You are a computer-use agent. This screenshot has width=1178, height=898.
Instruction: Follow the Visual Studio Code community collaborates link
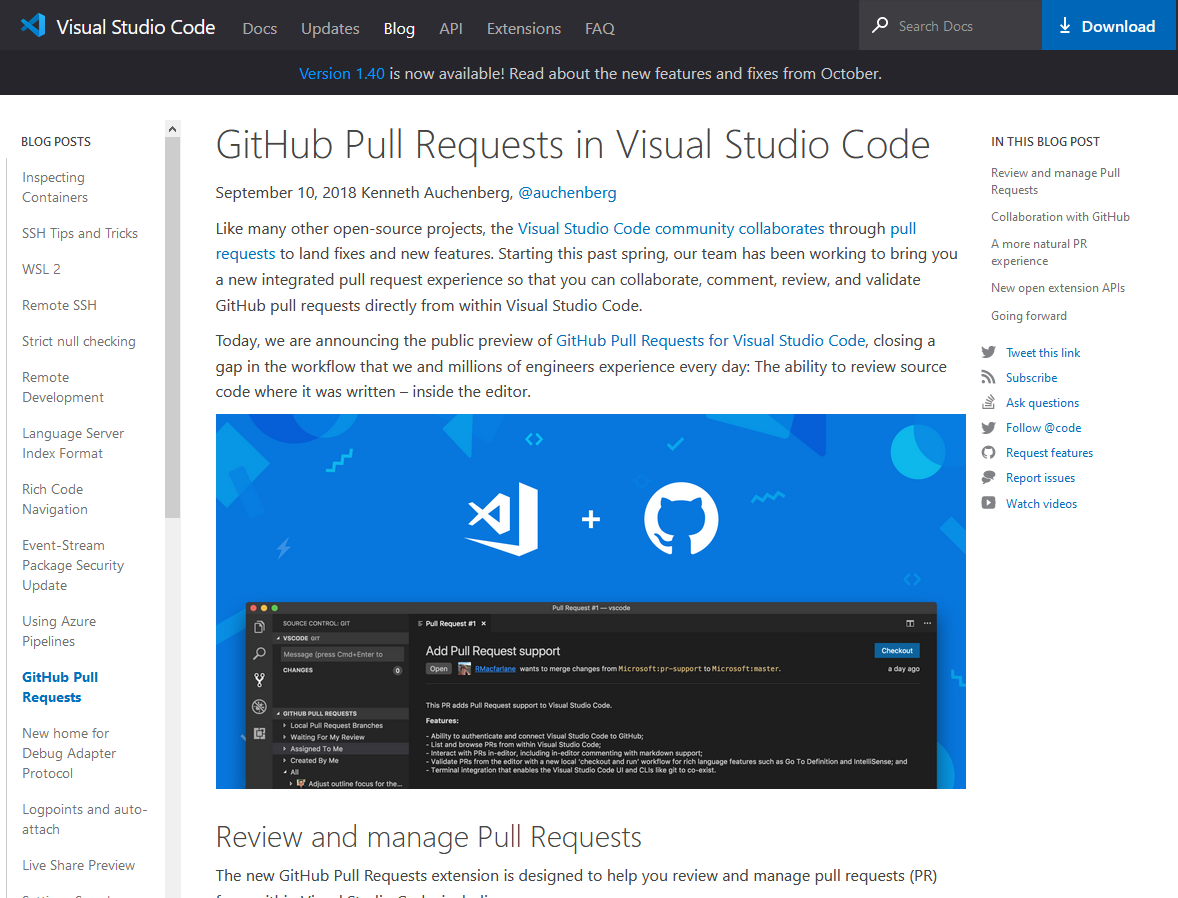pos(671,228)
